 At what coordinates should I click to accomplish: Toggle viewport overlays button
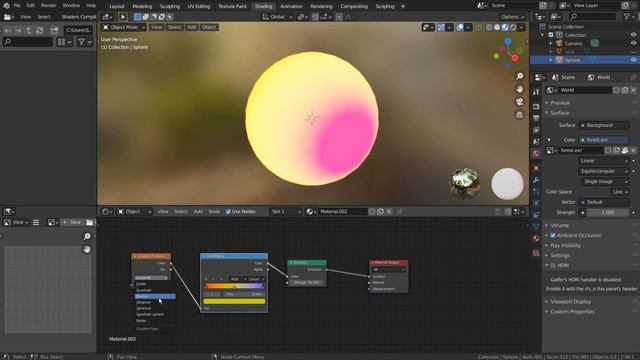460,27
